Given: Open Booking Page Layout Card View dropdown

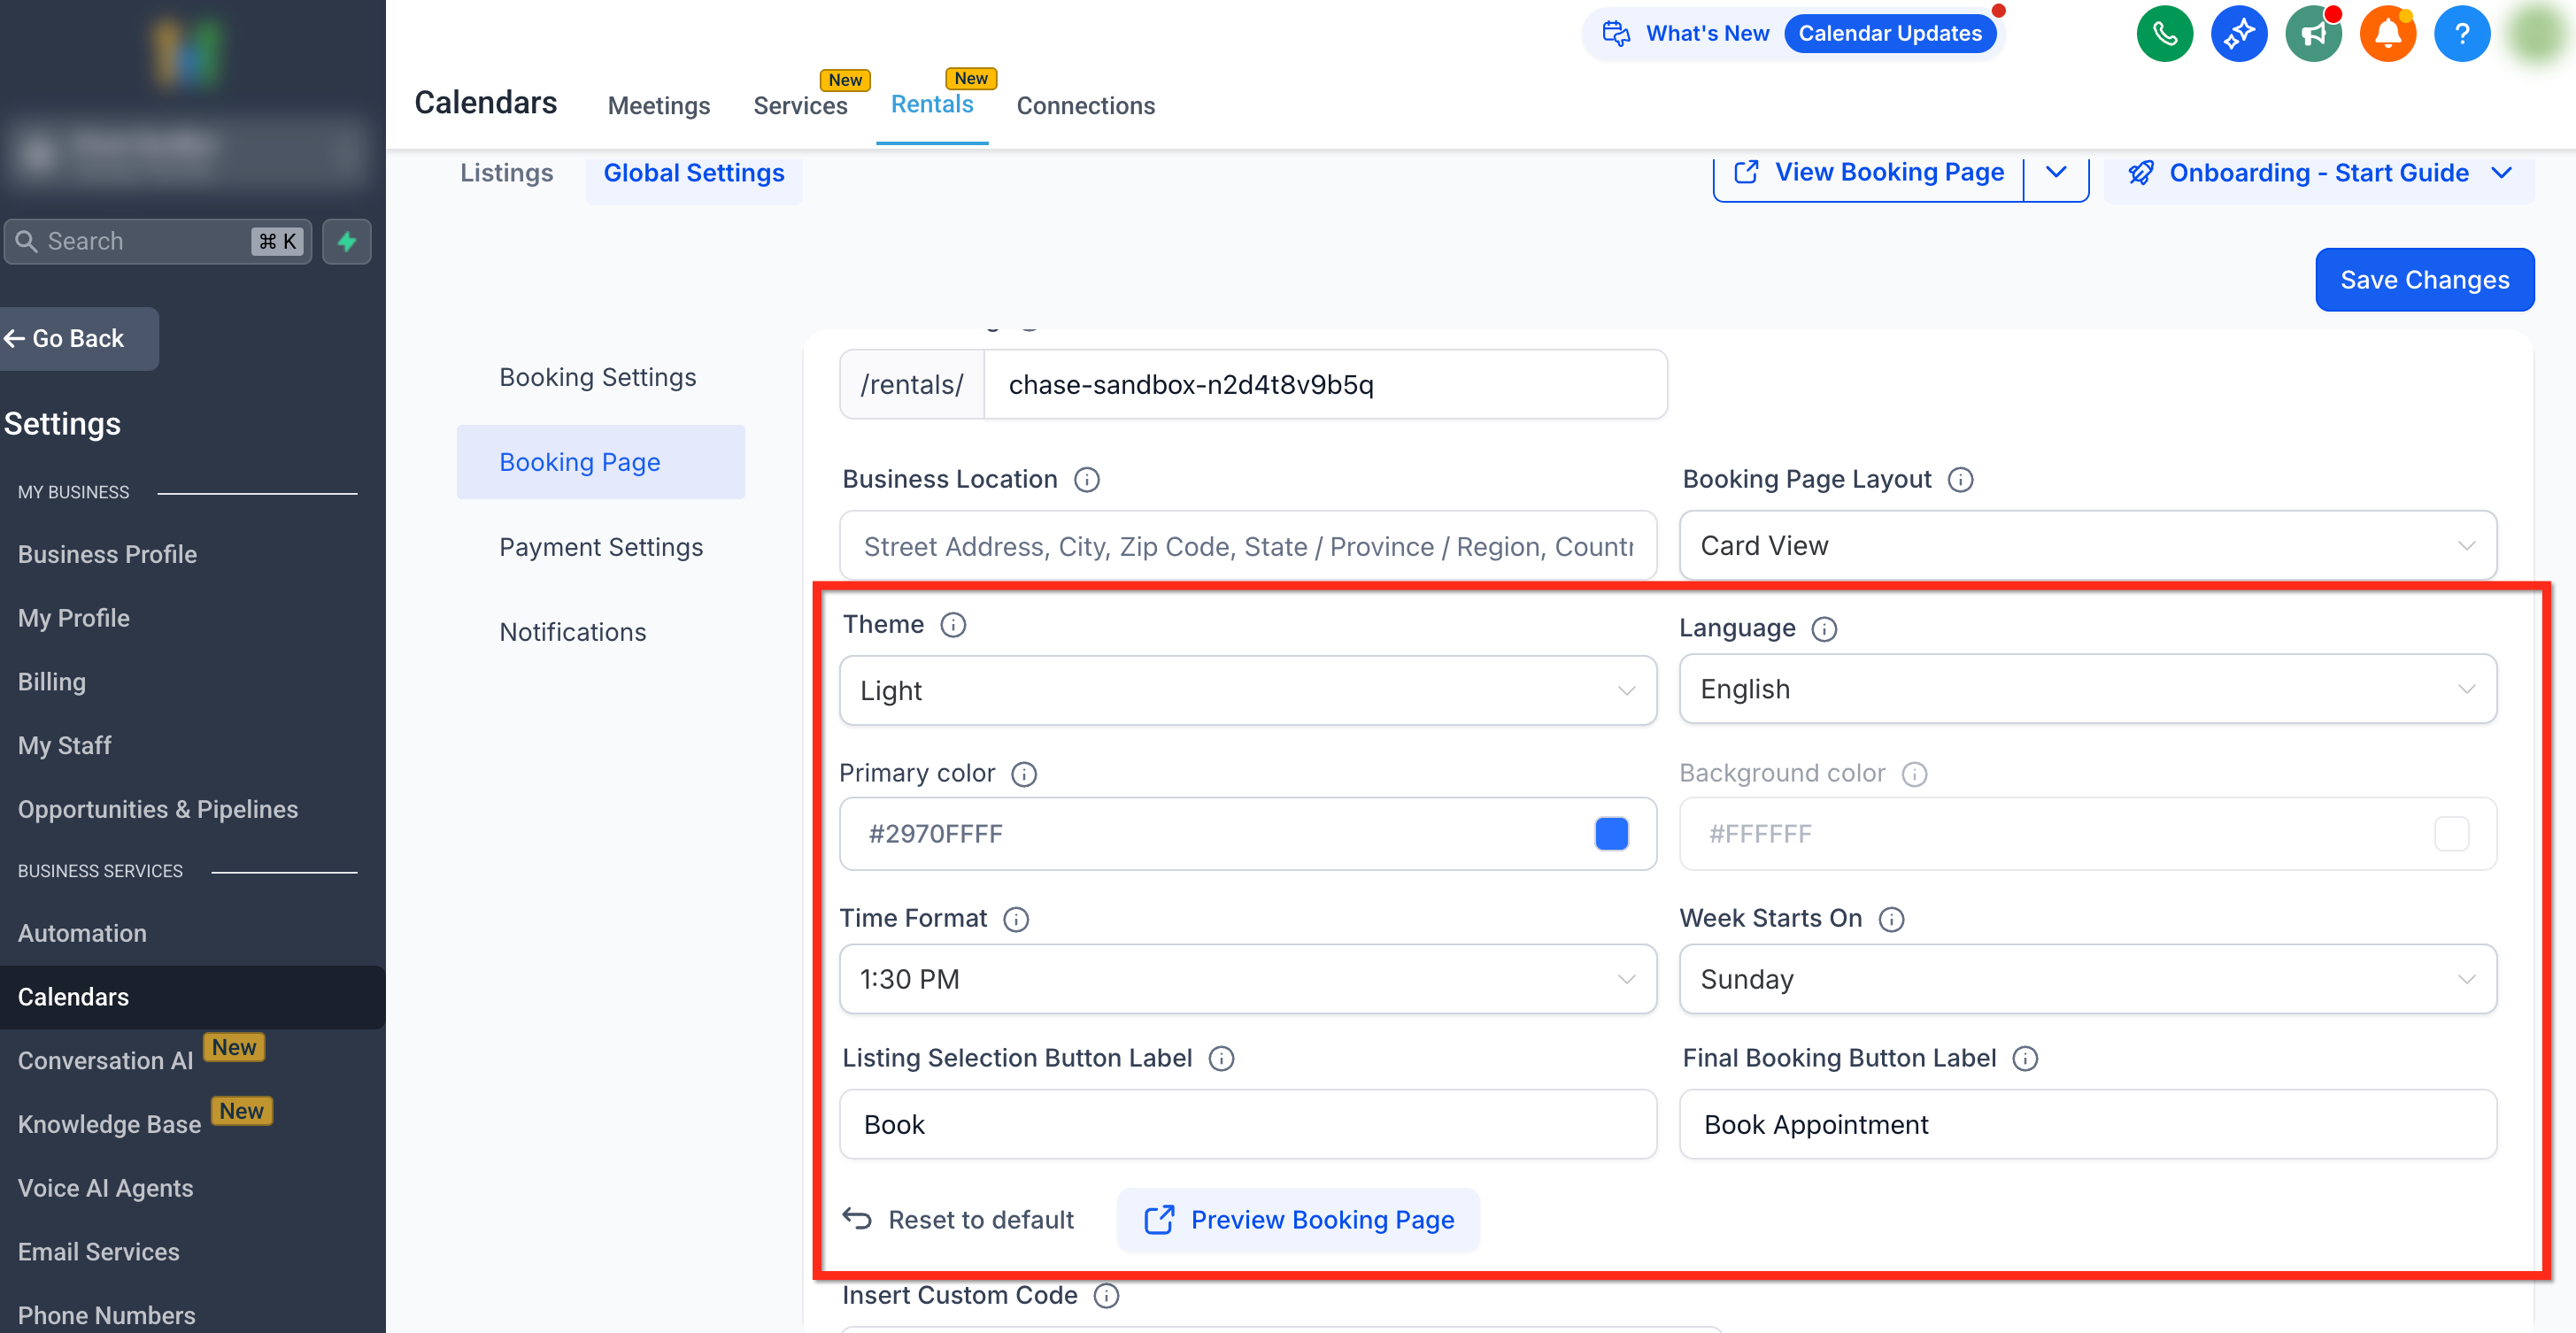Looking at the screenshot, I should coord(2087,546).
